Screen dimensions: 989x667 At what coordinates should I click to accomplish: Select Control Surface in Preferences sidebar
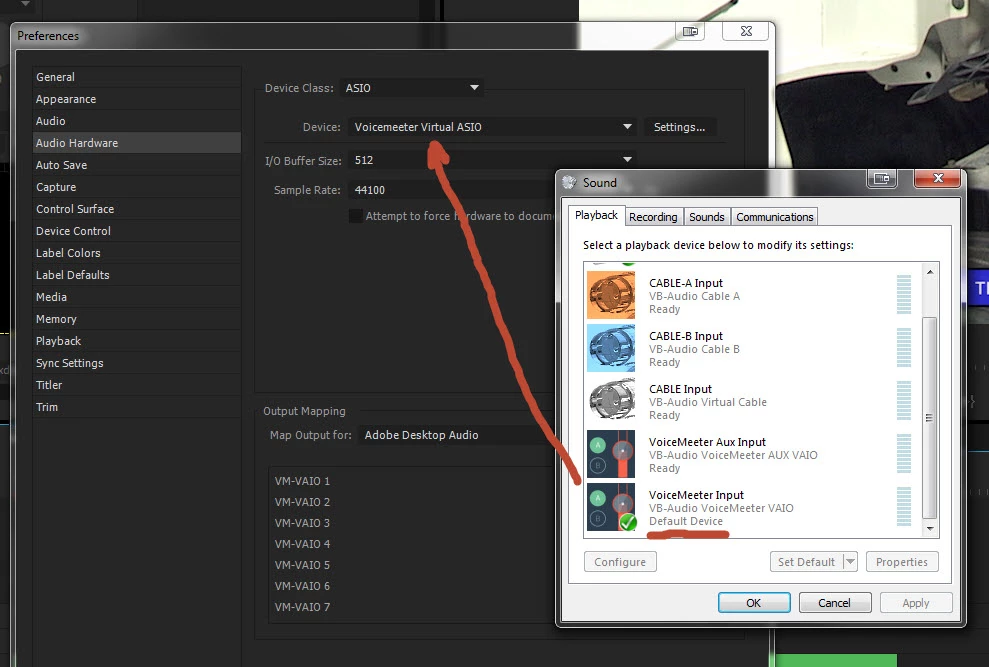point(137,209)
